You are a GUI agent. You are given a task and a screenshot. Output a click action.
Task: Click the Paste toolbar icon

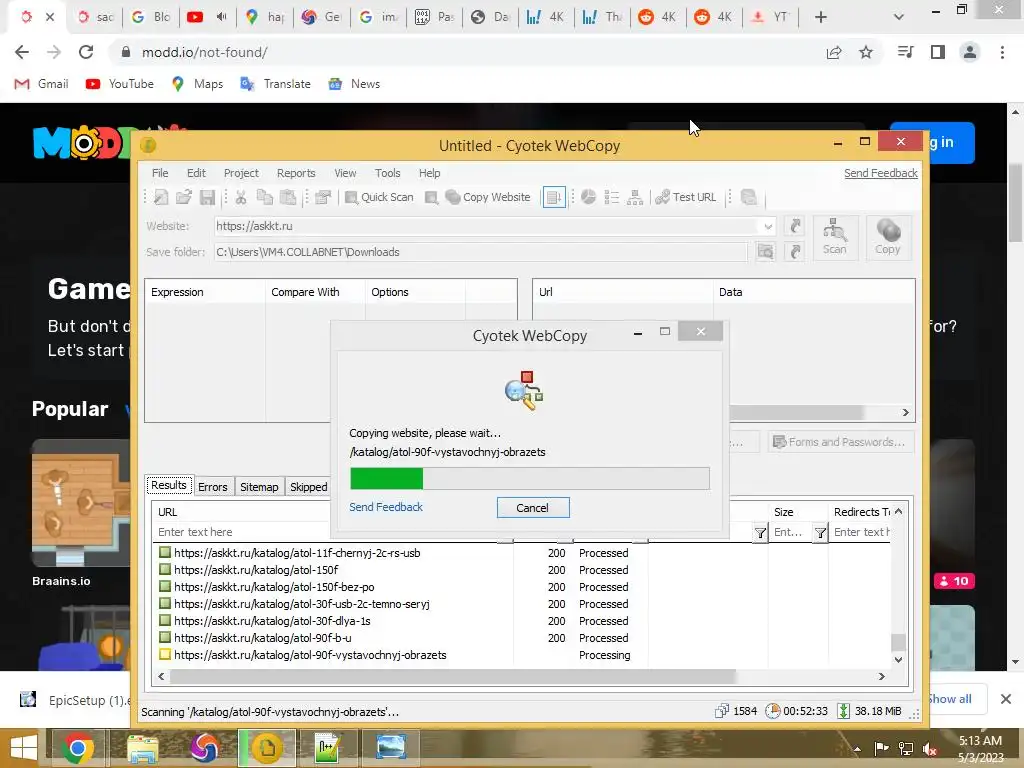(288, 197)
